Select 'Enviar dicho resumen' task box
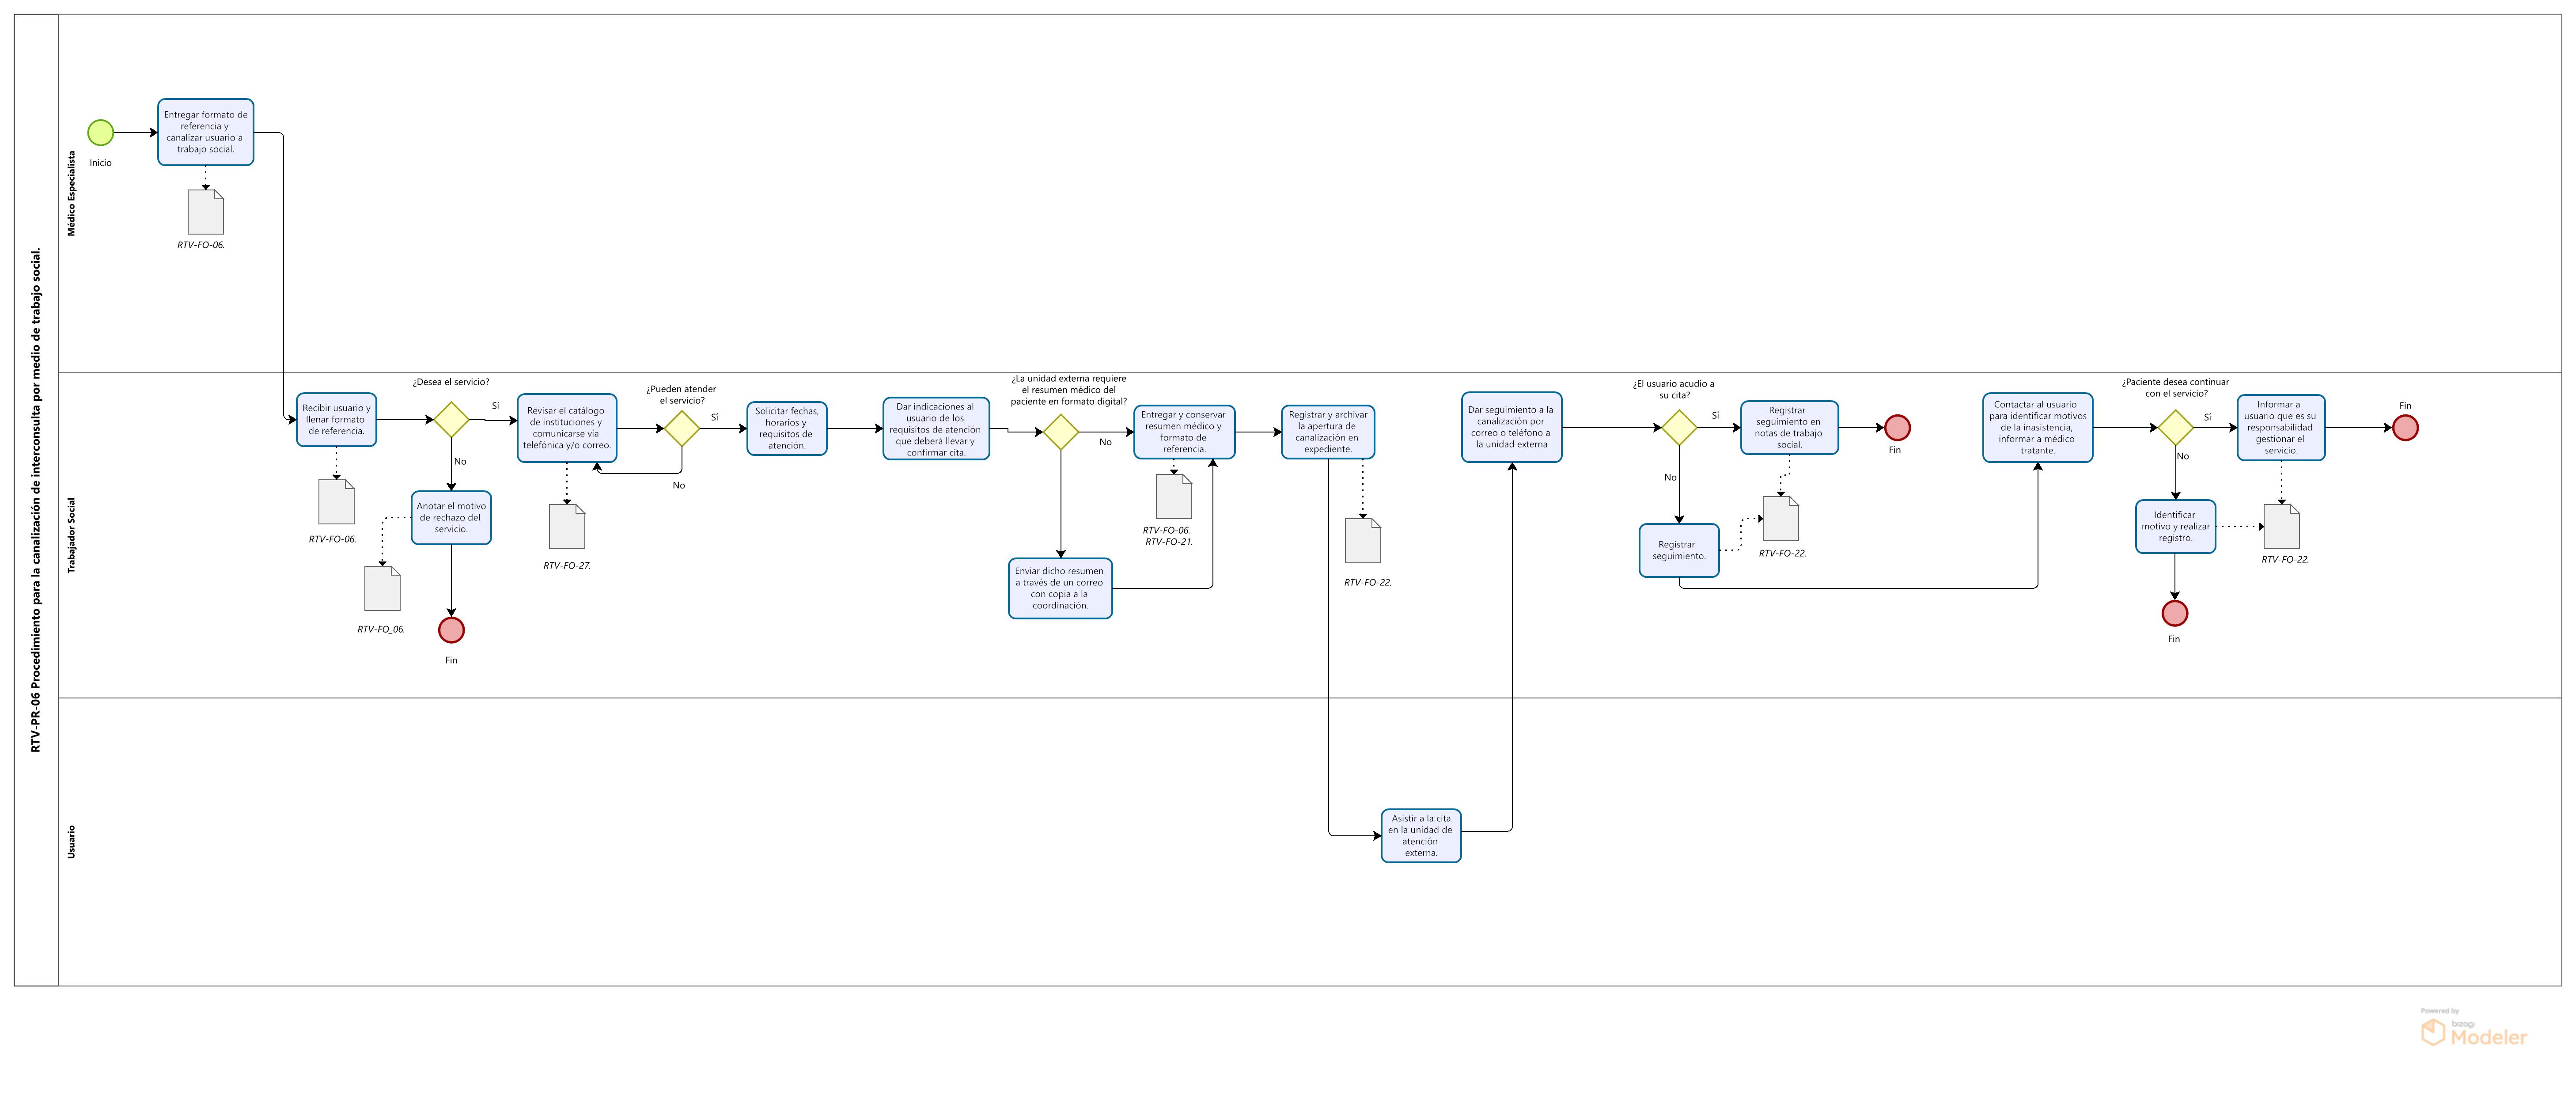This screenshot has height=1115, width=2576. point(1060,588)
